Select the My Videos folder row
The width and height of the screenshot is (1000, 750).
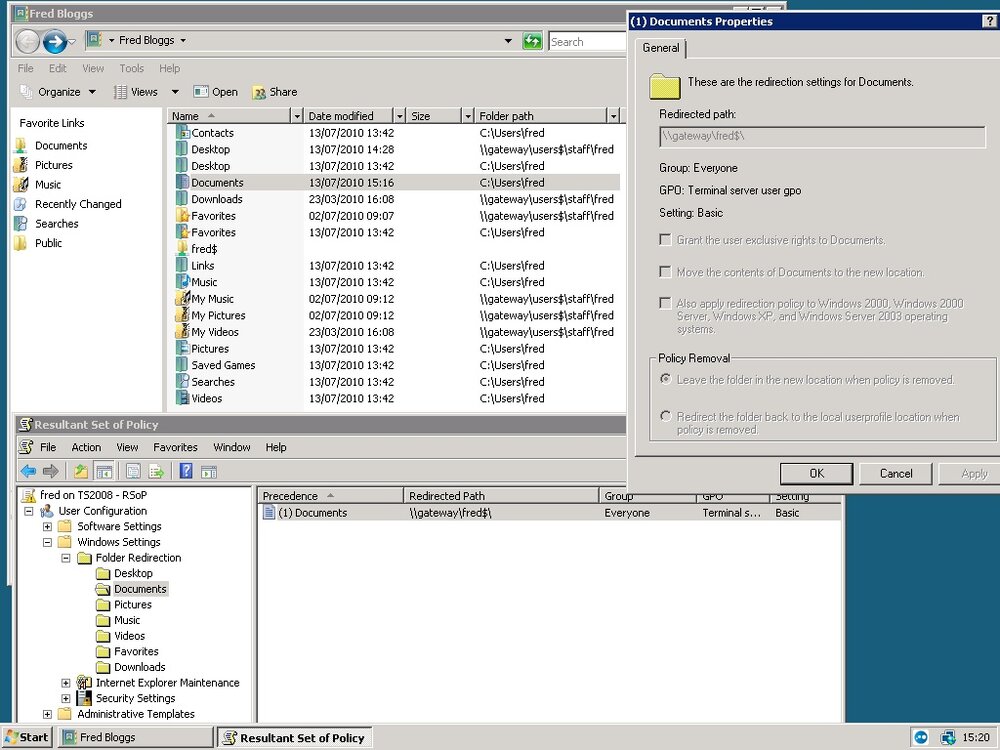tap(397, 332)
